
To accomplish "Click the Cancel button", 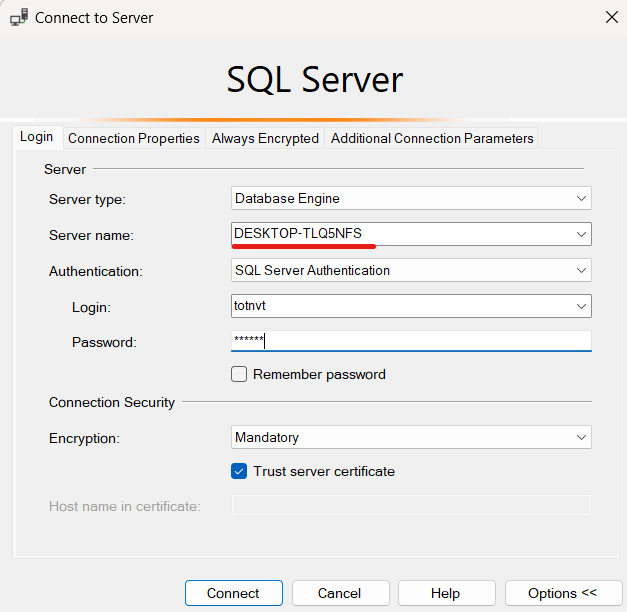I will point(340,593).
